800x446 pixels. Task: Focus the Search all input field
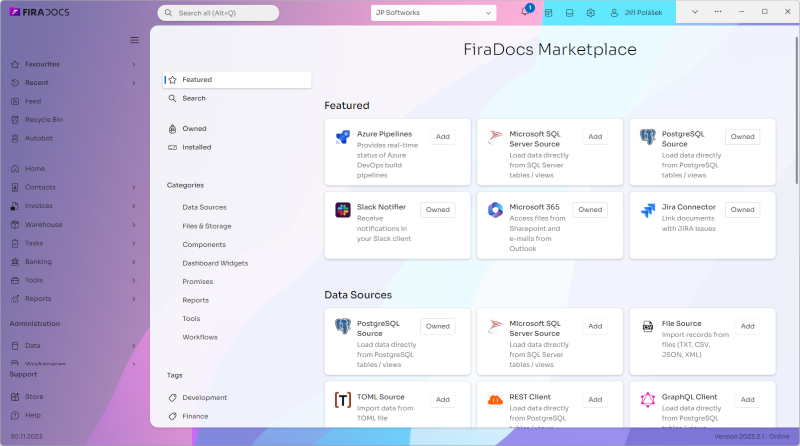click(218, 13)
